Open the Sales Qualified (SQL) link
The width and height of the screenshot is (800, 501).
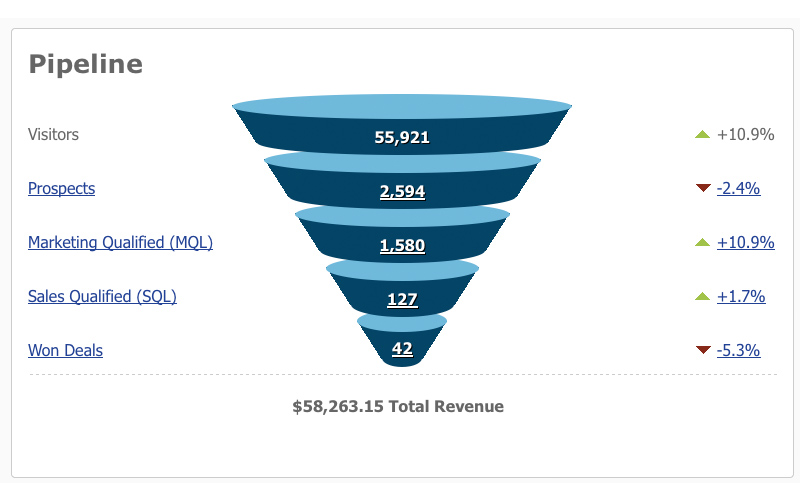102,296
